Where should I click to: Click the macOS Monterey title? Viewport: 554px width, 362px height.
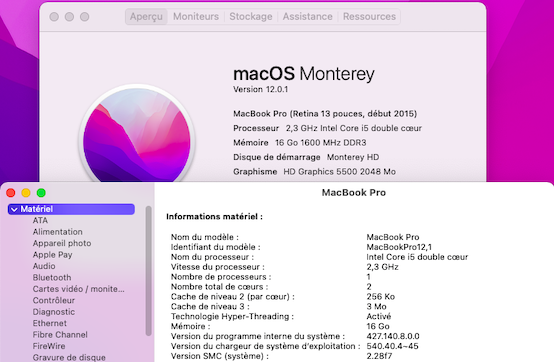303,74
